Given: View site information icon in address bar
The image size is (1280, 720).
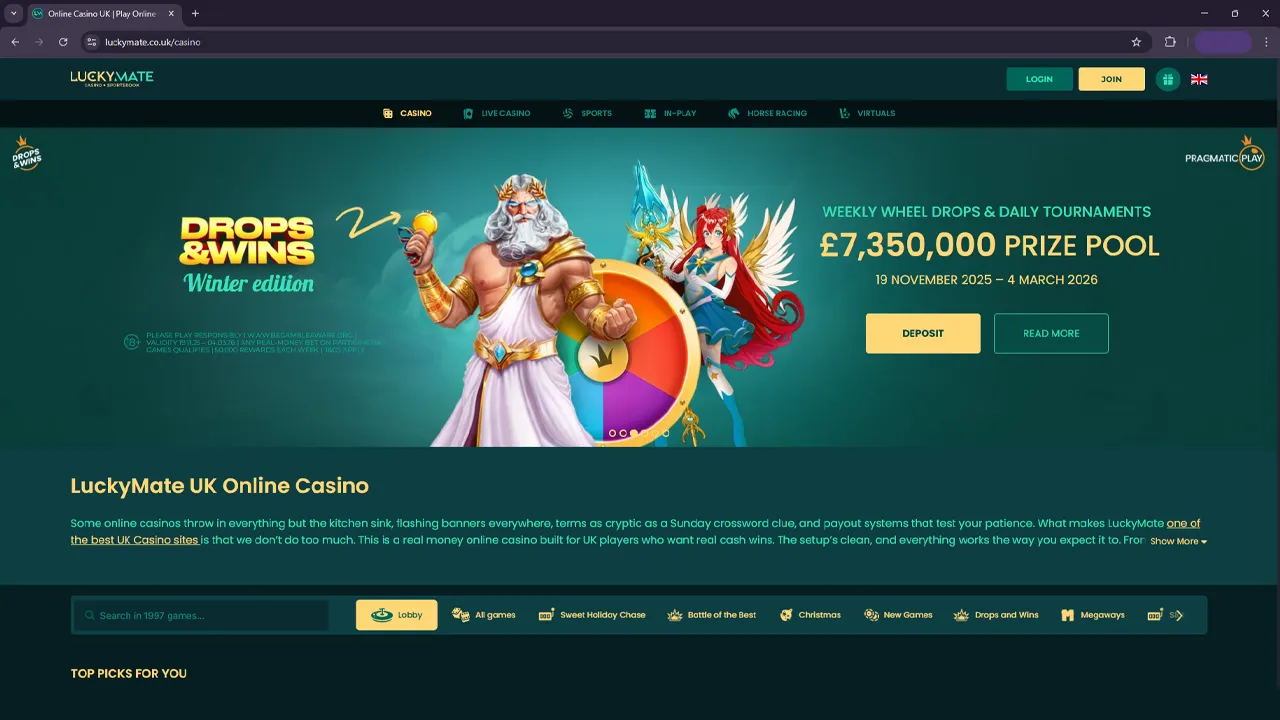Looking at the screenshot, I should (91, 42).
